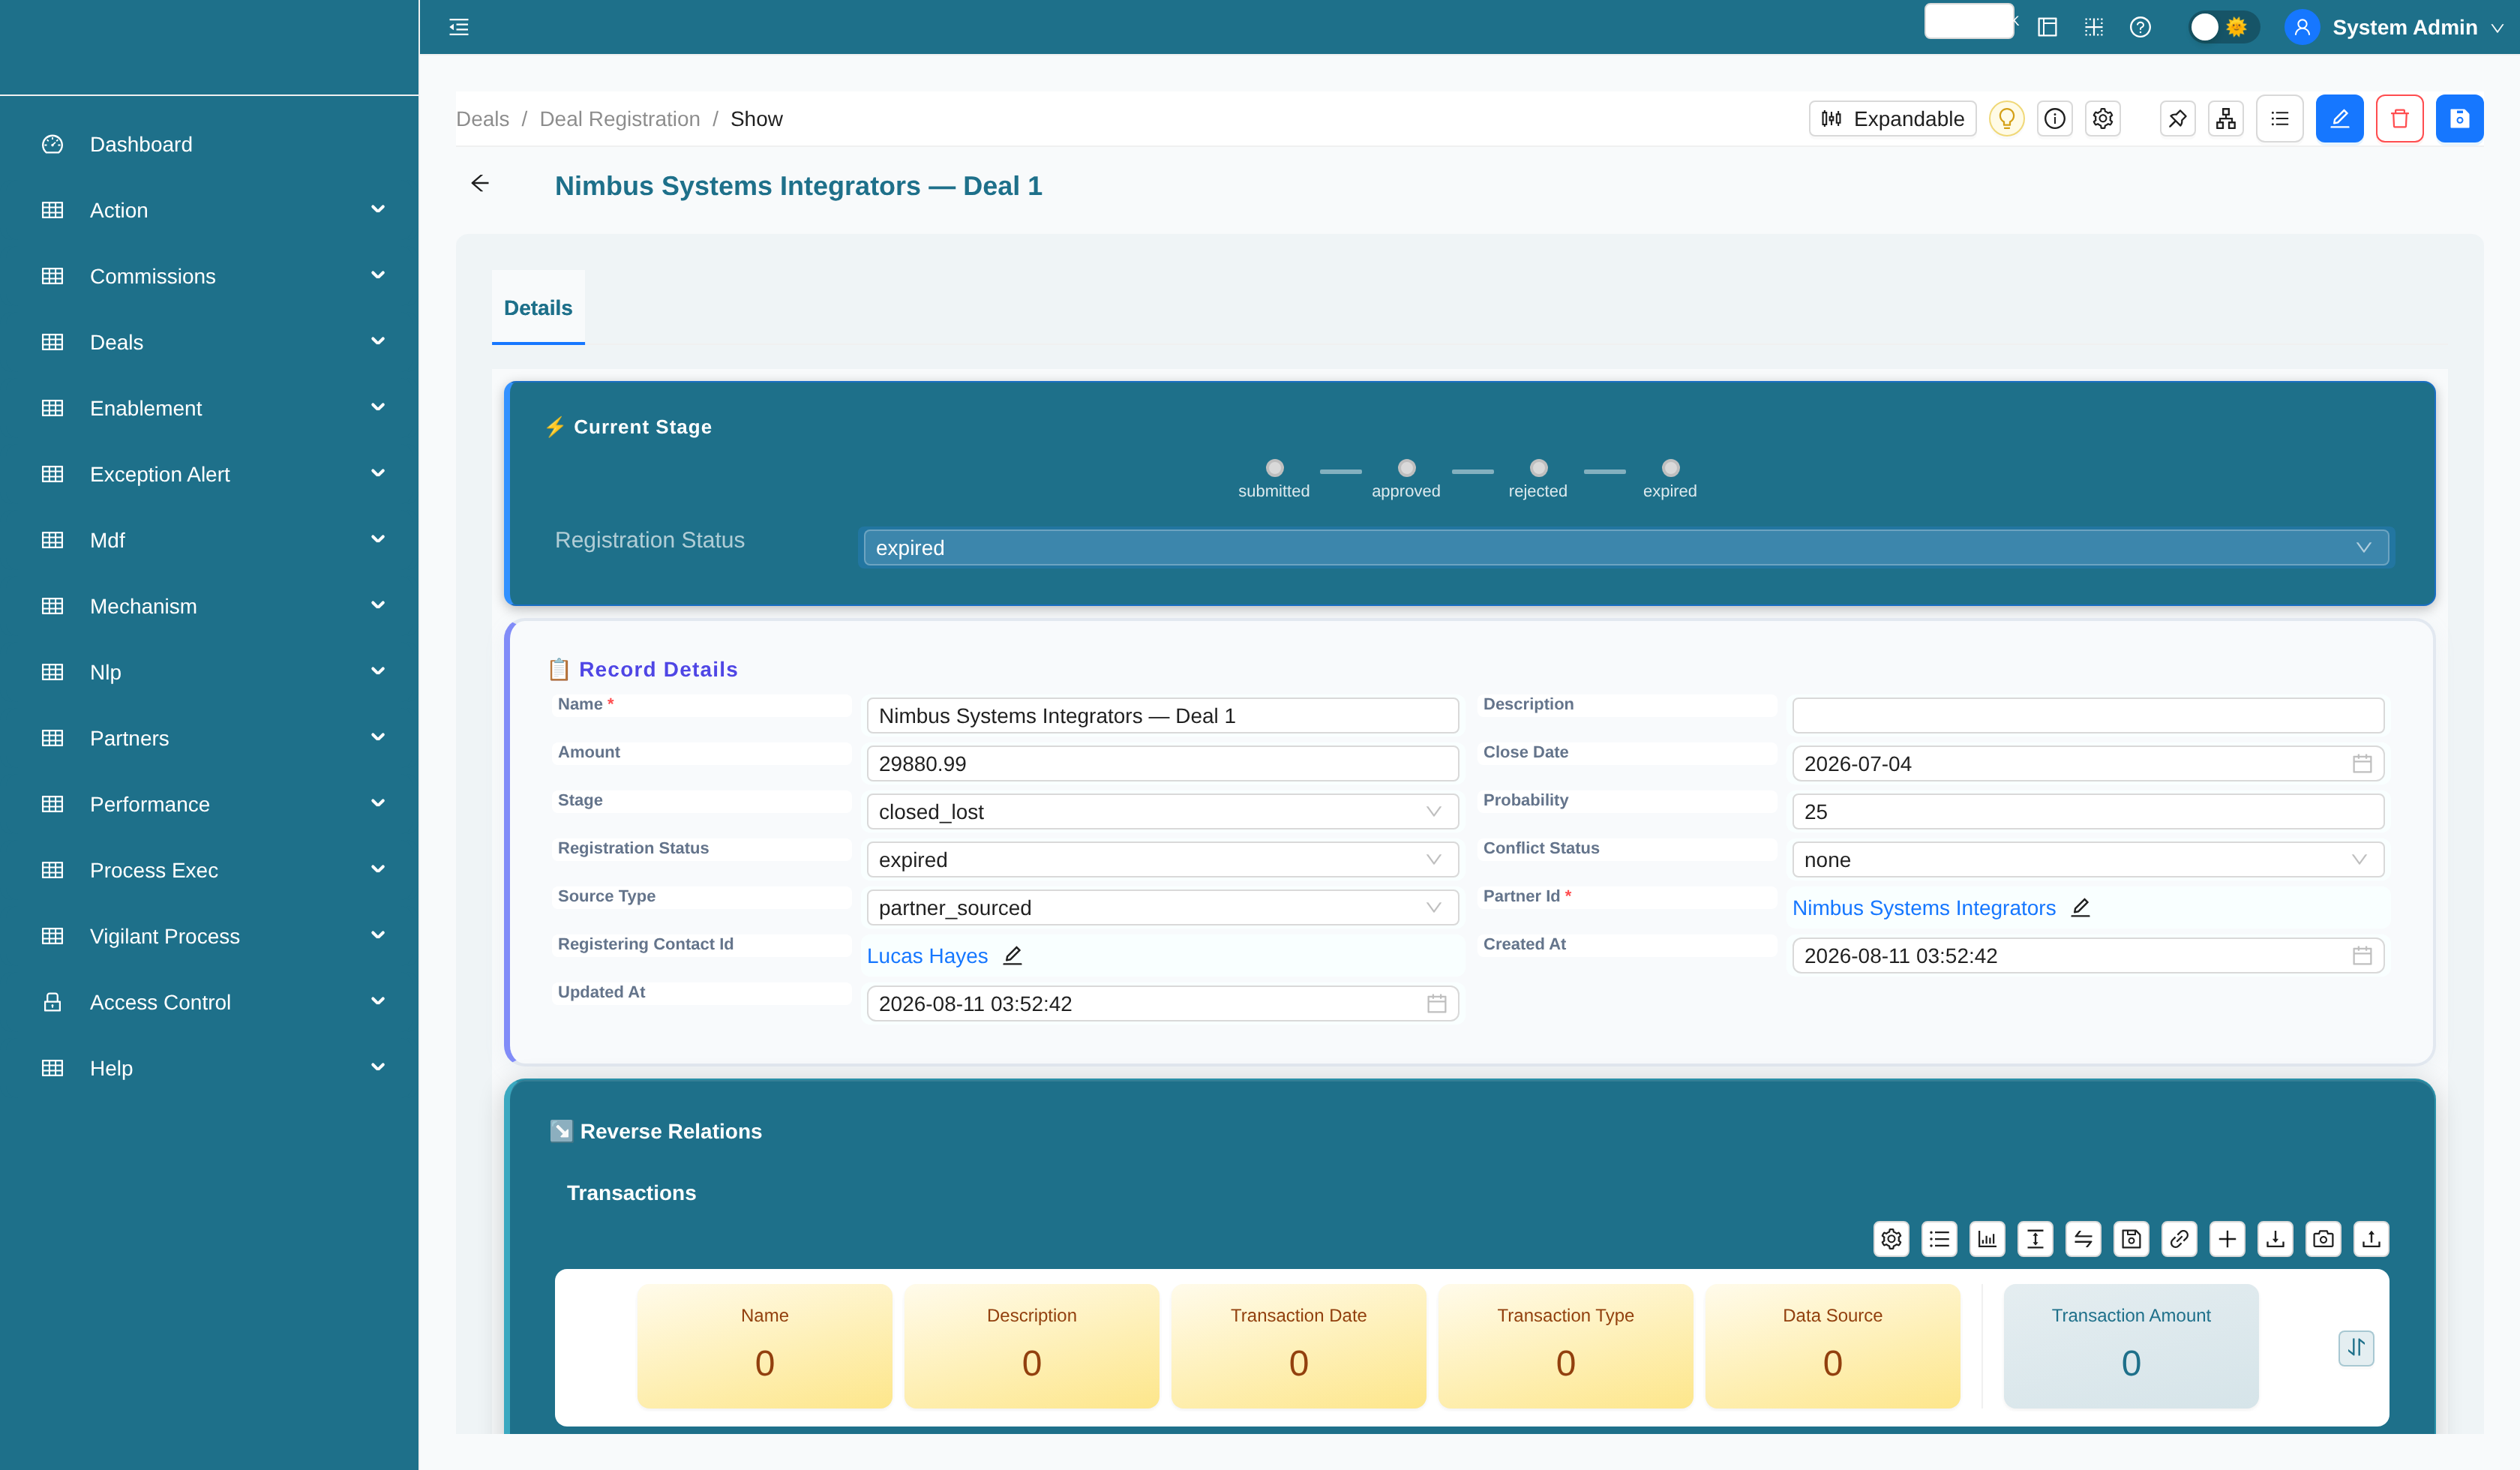This screenshot has width=2520, height=1470.
Task: Click the yellow lightbulb hint icon
Action: point(2006,119)
